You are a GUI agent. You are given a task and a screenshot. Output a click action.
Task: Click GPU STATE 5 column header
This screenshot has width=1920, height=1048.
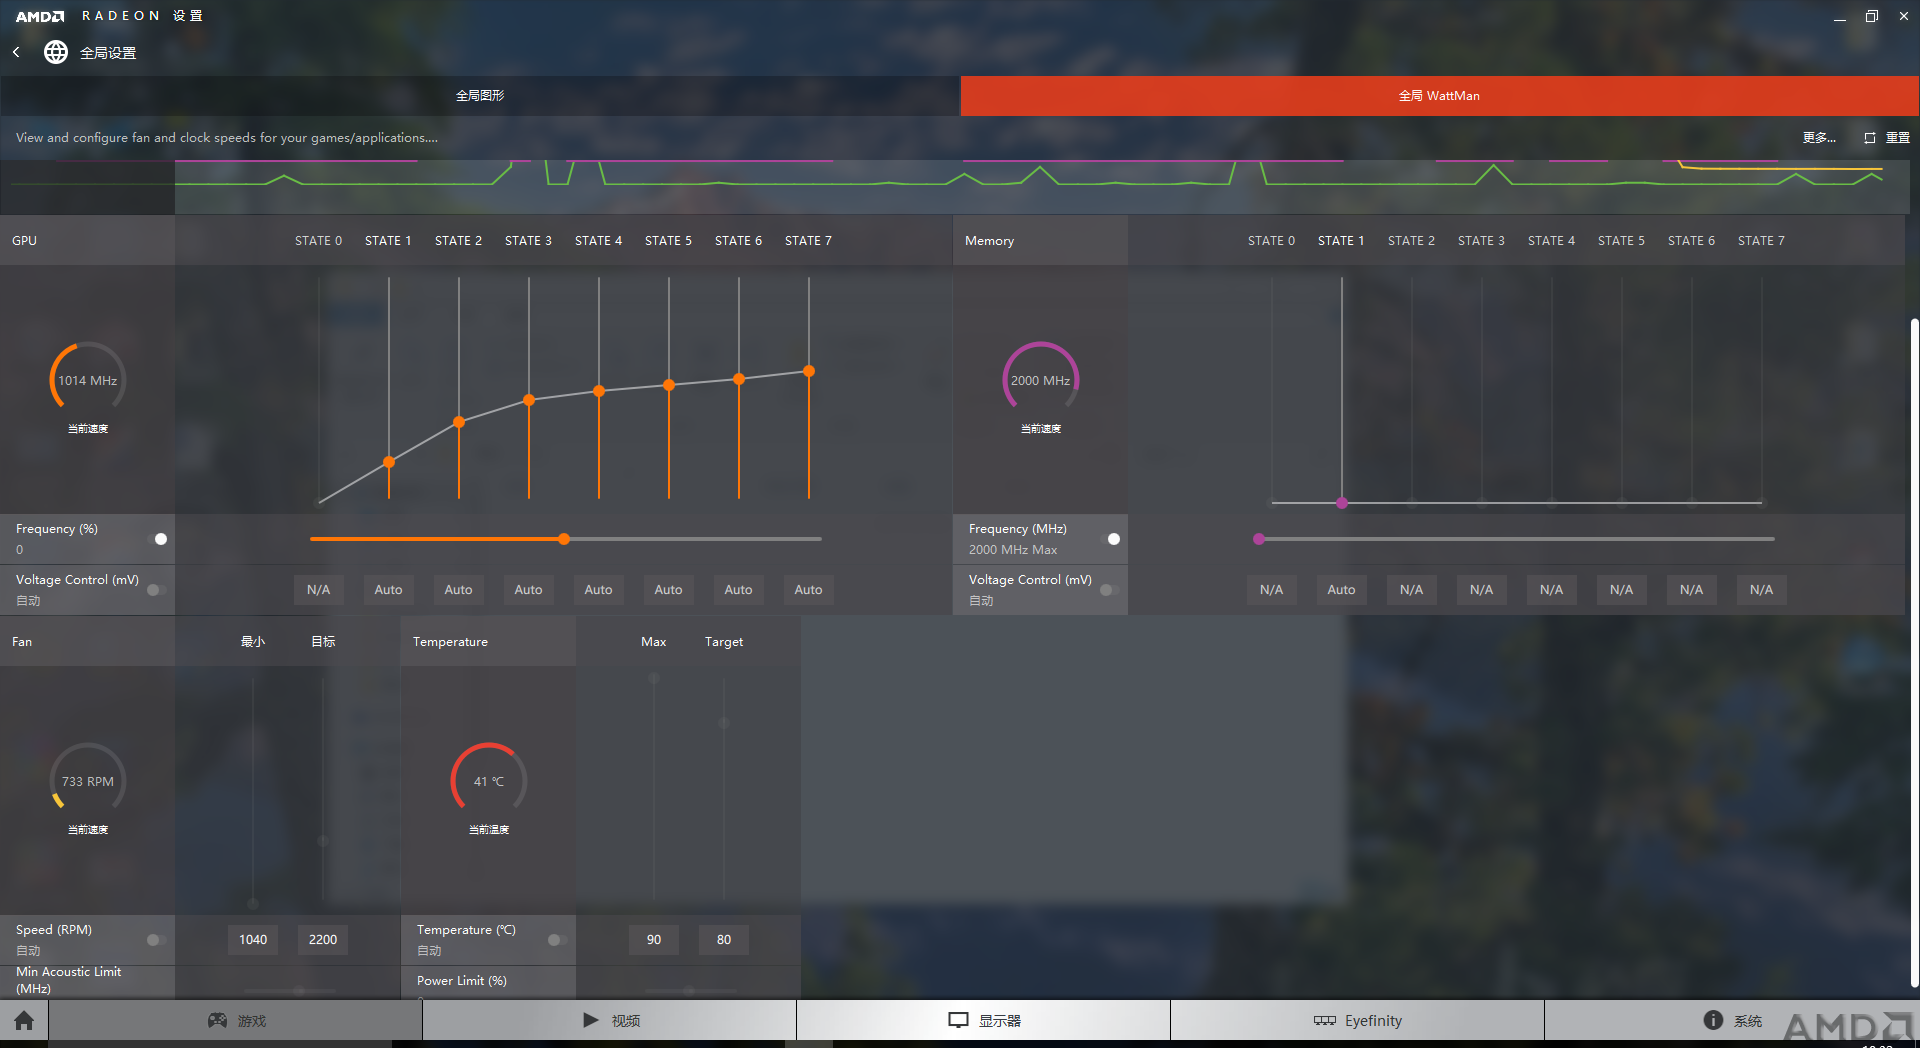(668, 241)
